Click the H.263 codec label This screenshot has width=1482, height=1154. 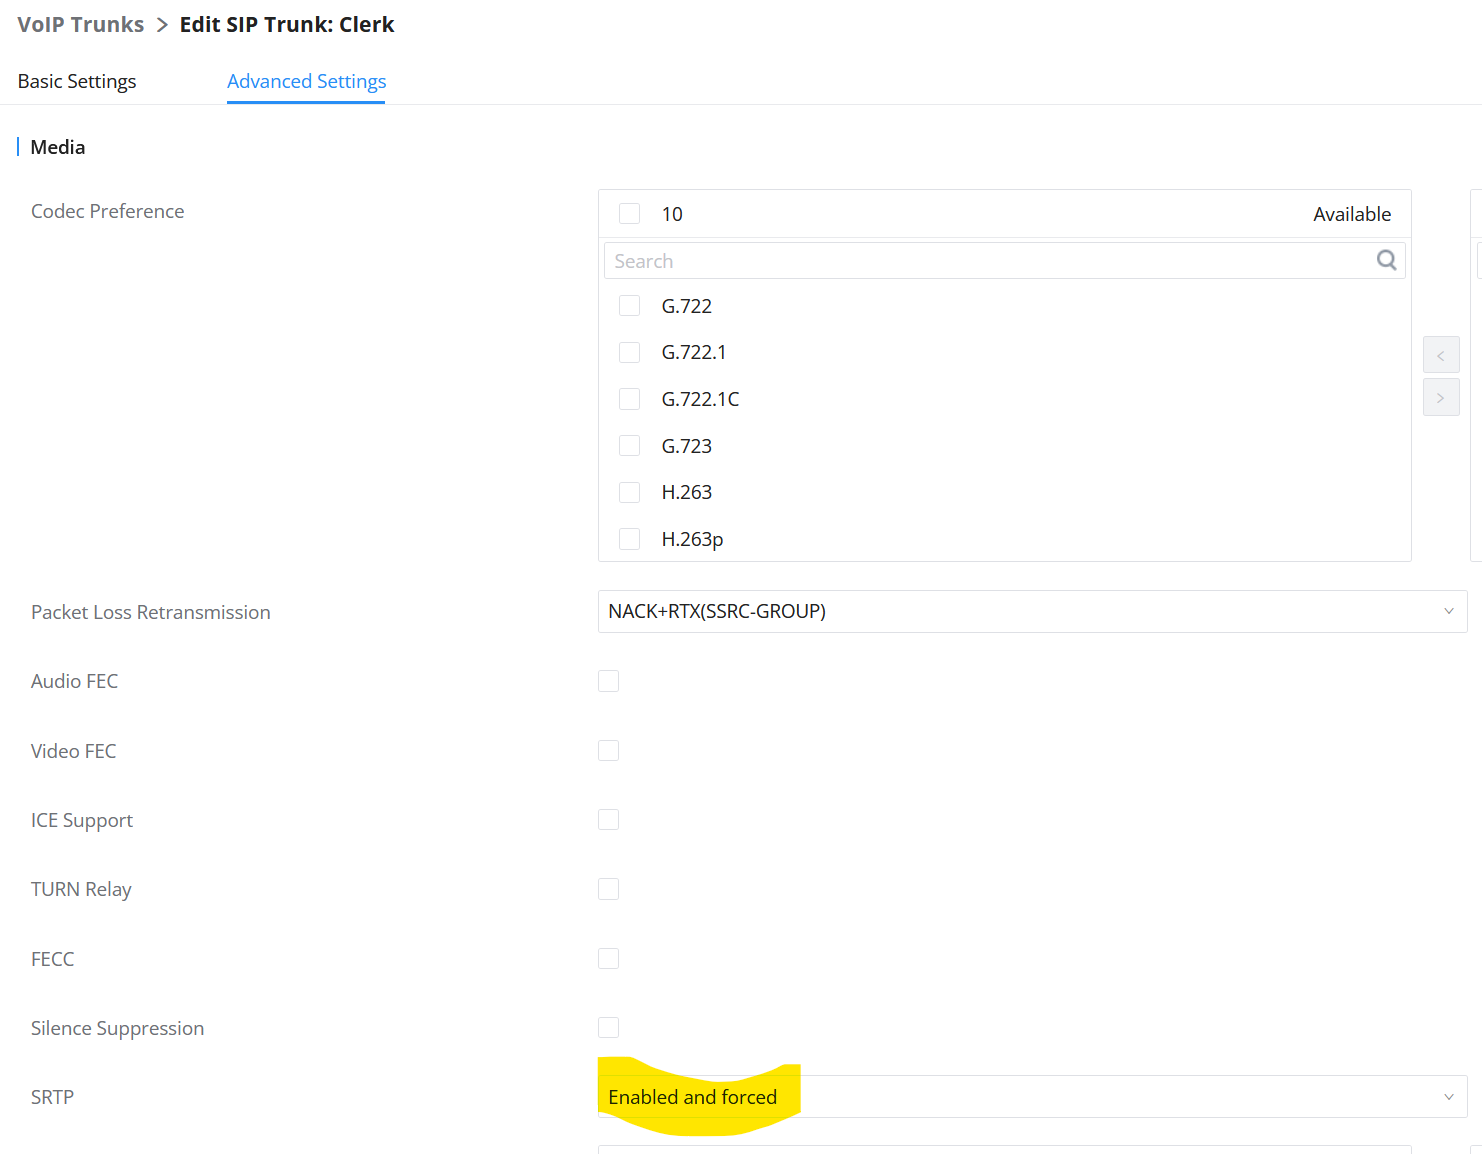687,492
